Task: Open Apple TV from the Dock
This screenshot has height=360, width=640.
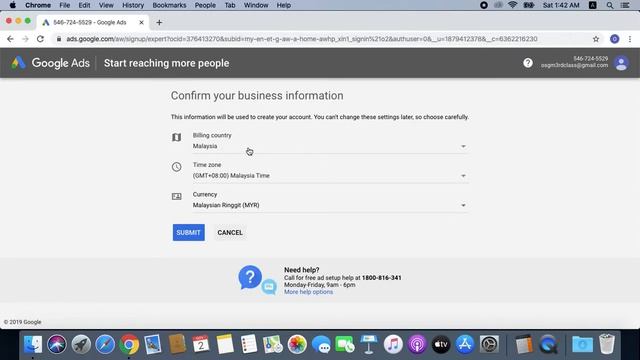Action: point(441,344)
